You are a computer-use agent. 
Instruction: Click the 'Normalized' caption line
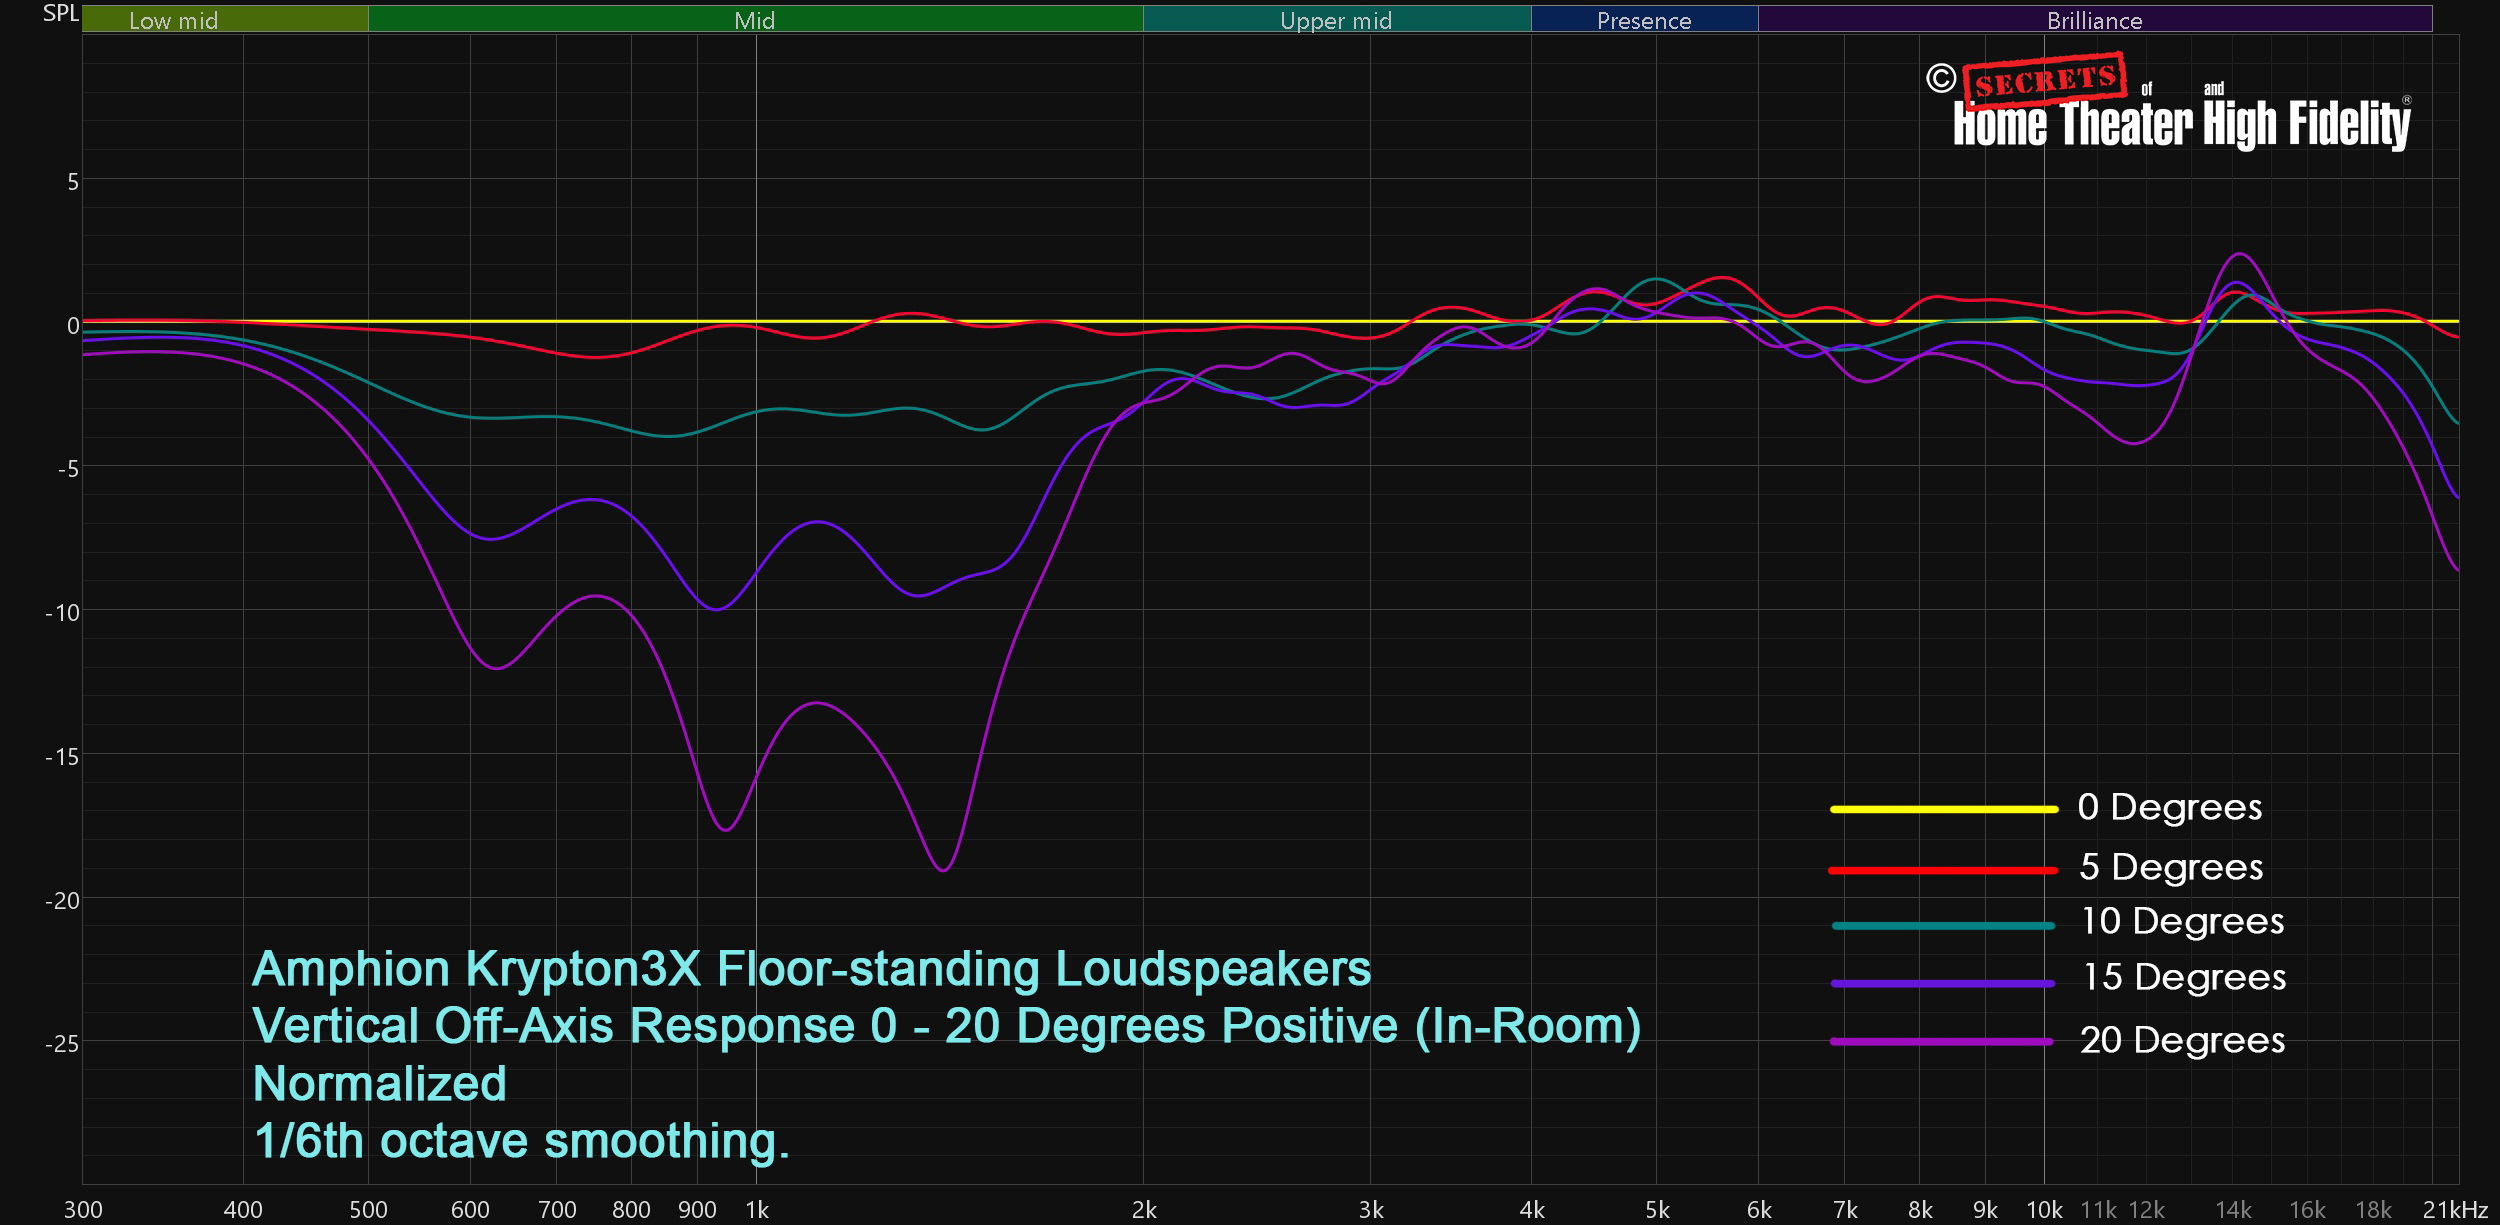[379, 1084]
